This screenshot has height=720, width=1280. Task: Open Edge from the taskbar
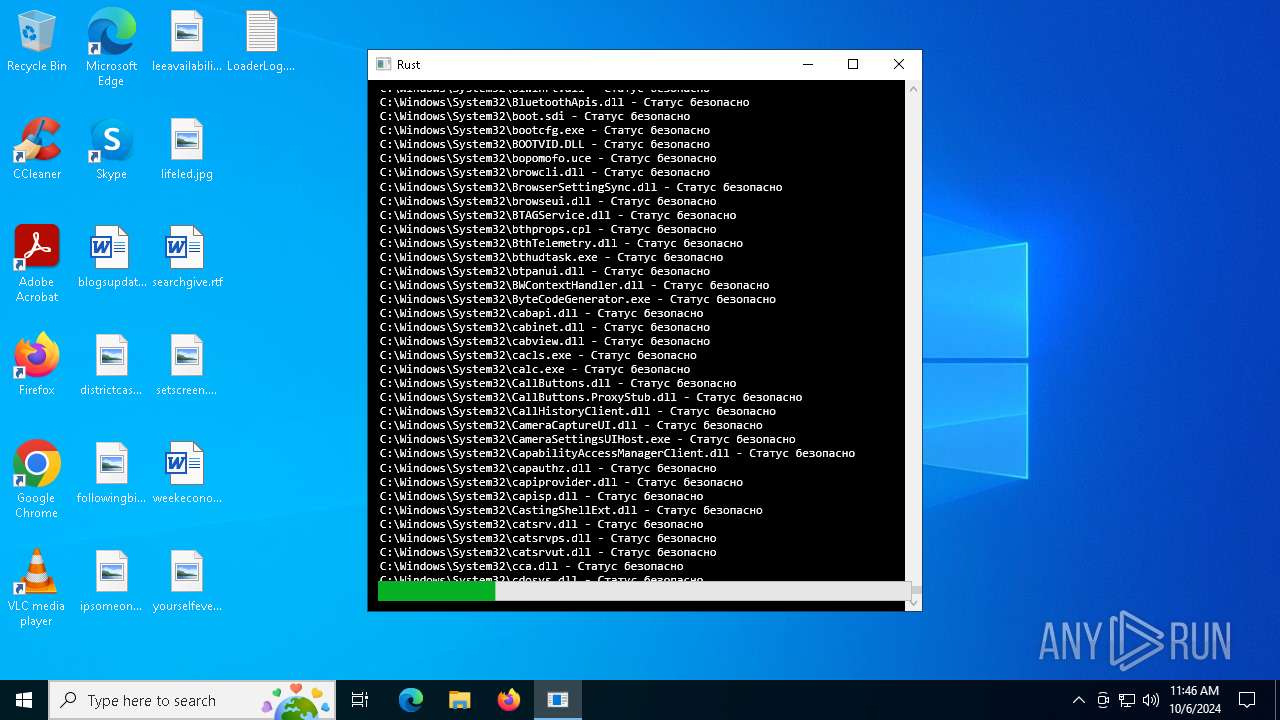click(411, 700)
